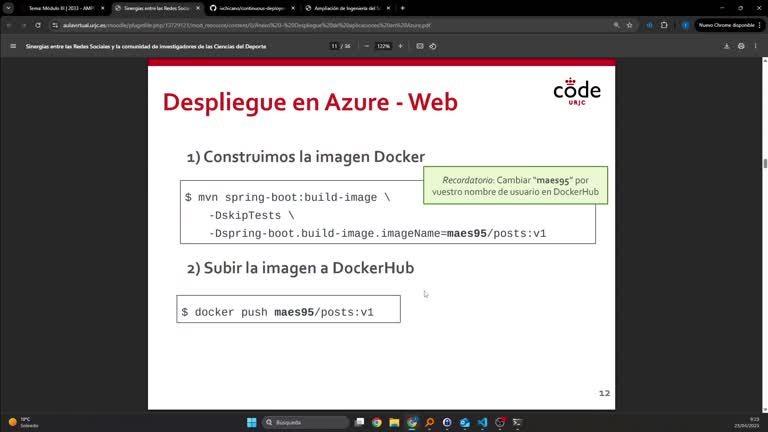The width and height of the screenshot is (768, 432).
Task: Go back to the previous page
Action: tap(9, 25)
